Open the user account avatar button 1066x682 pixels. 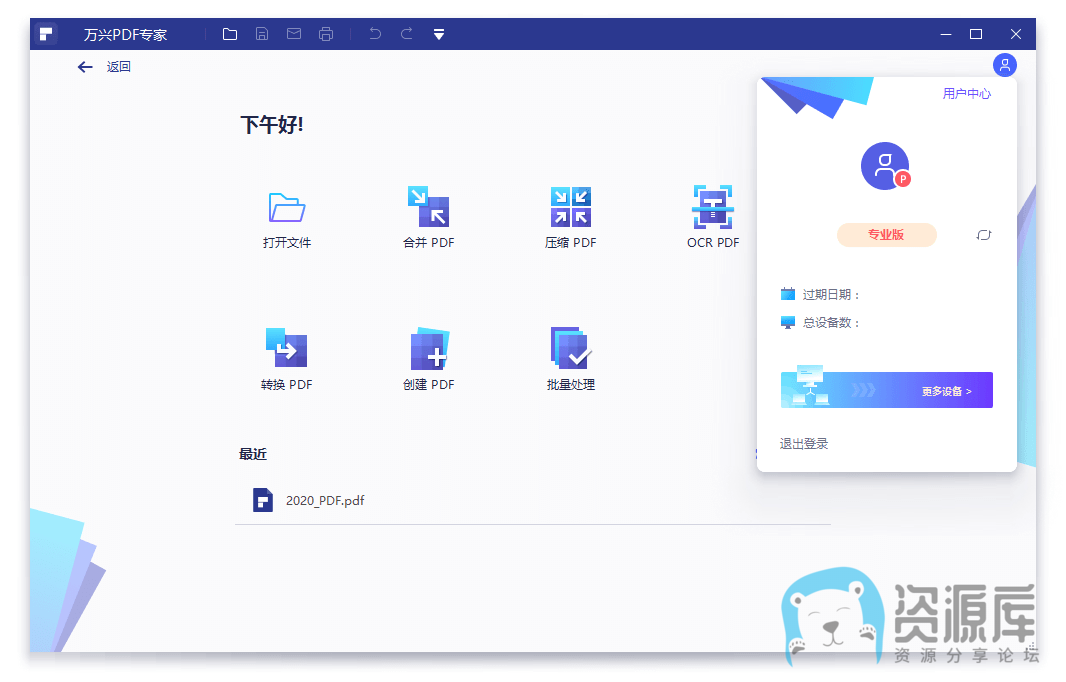(x=1004, y=65)
